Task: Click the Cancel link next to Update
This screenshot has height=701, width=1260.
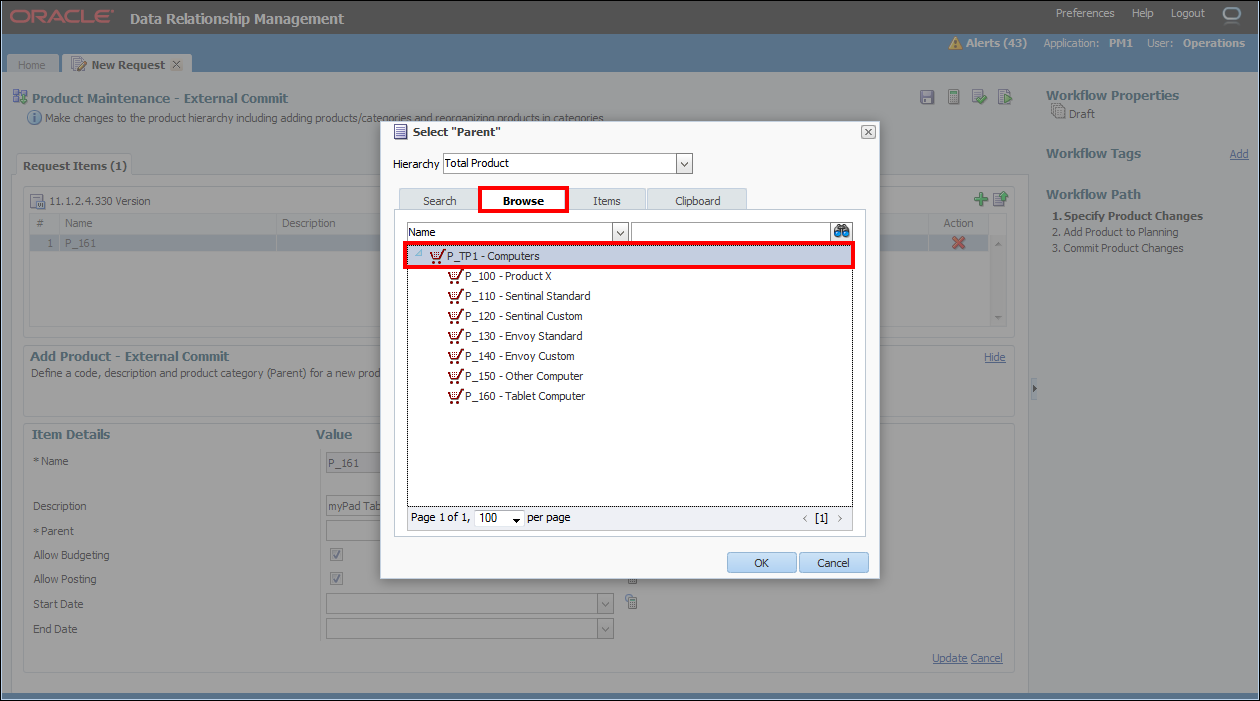Action: click(x=986, y=658)
